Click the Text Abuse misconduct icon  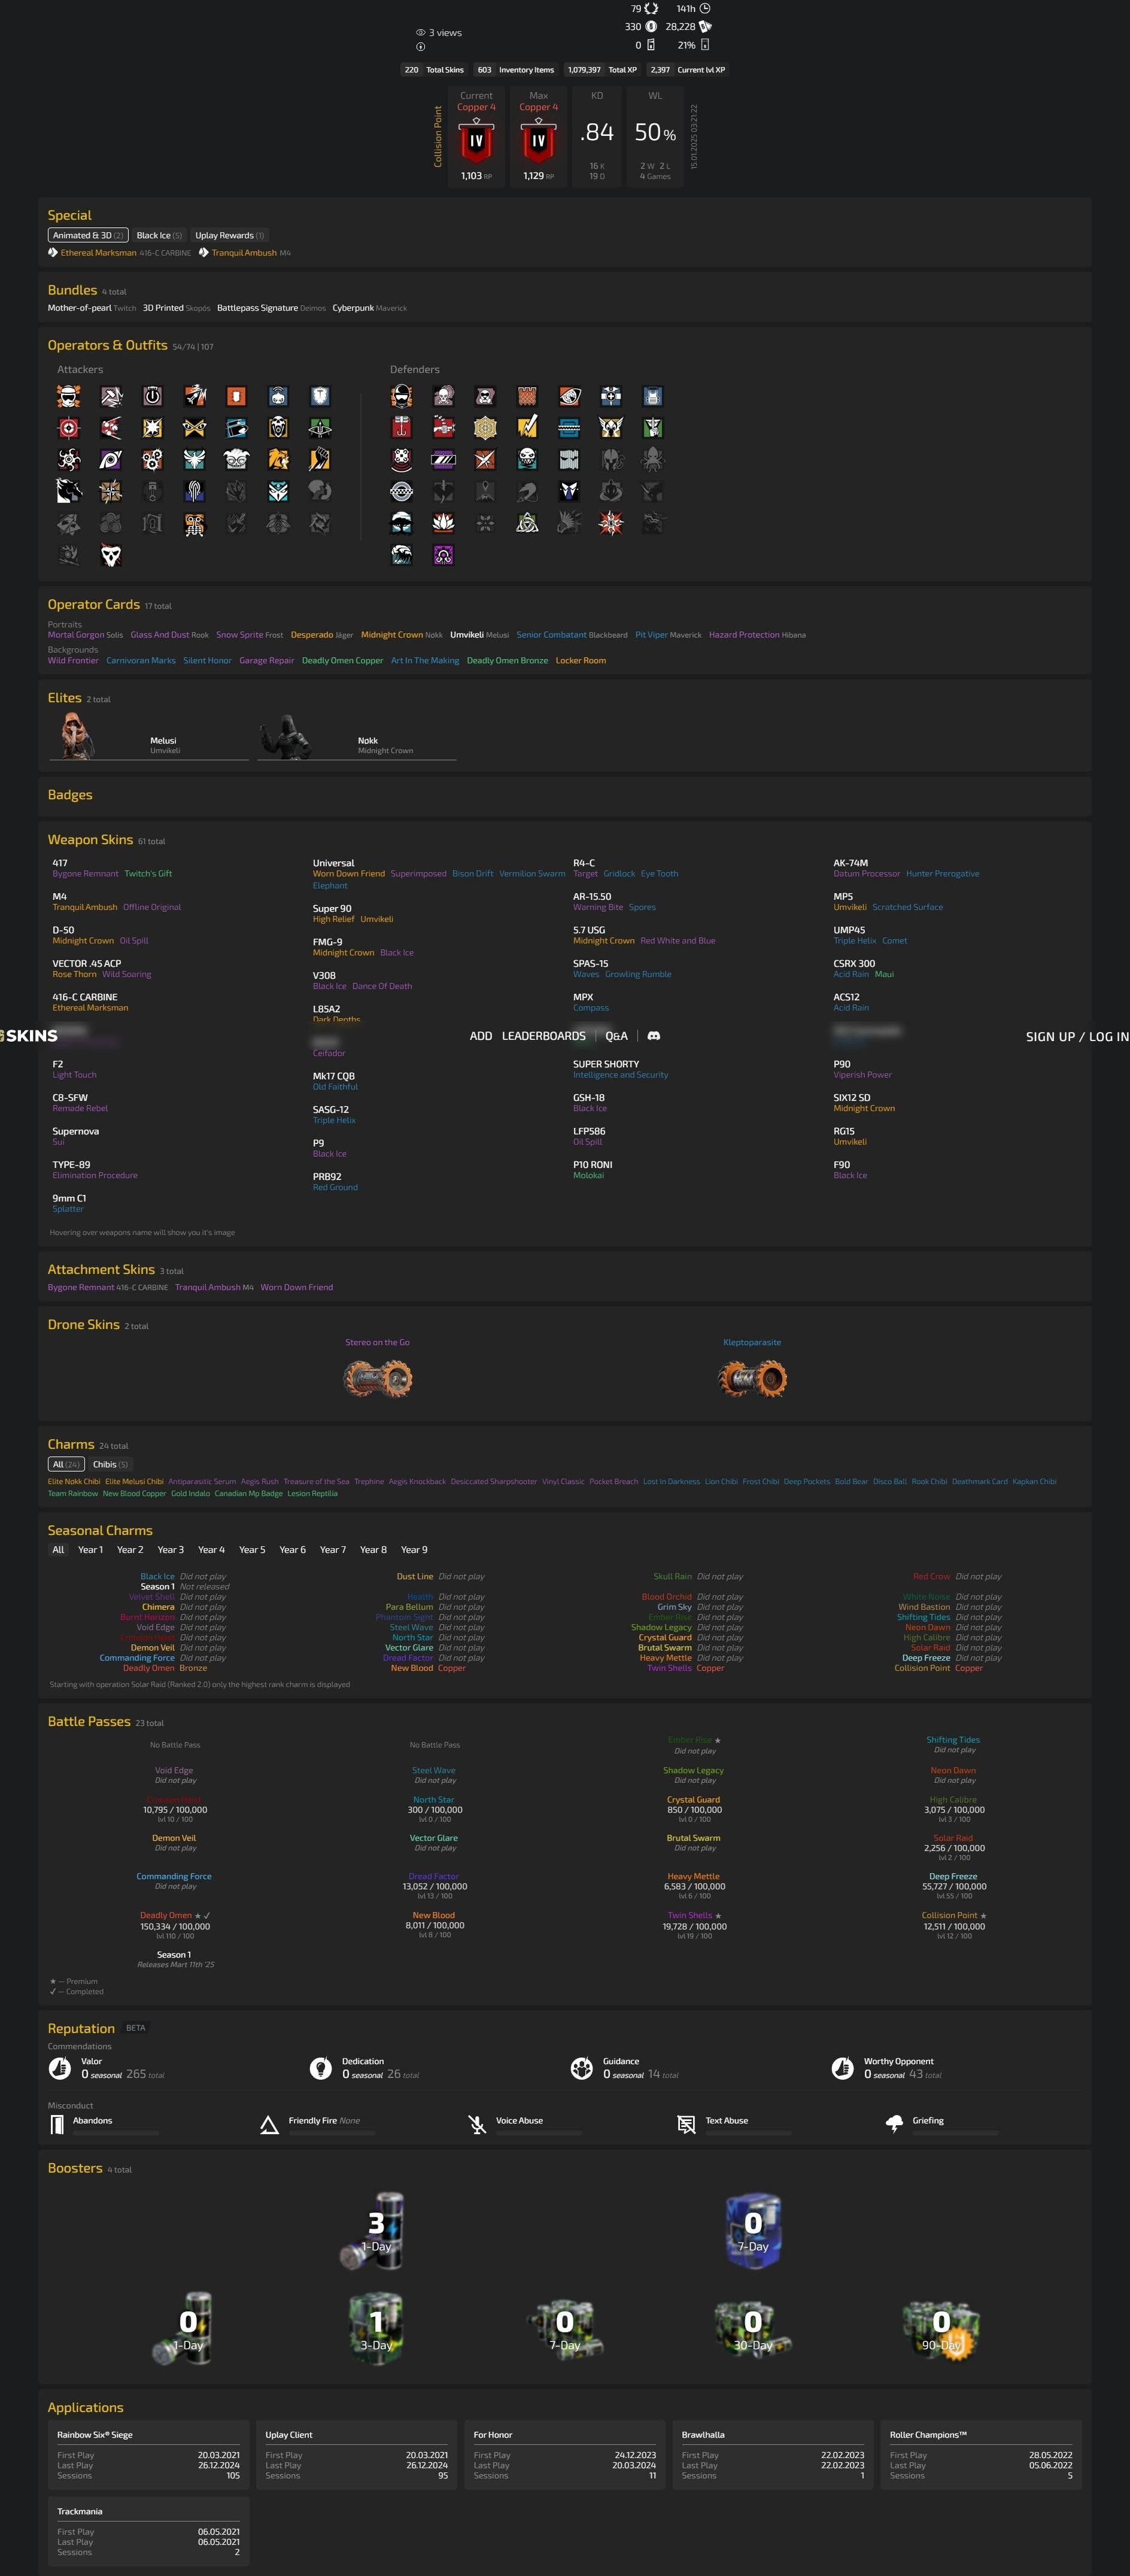(686, 2125)
